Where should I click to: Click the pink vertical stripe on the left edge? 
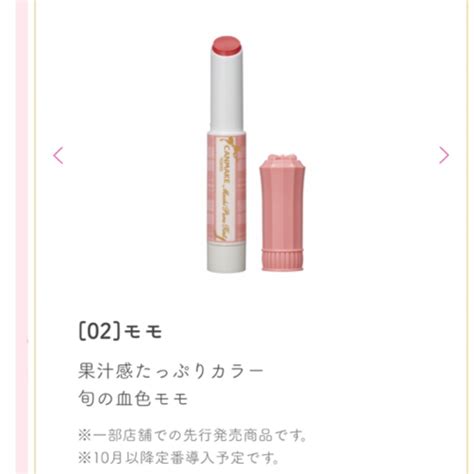22,237
